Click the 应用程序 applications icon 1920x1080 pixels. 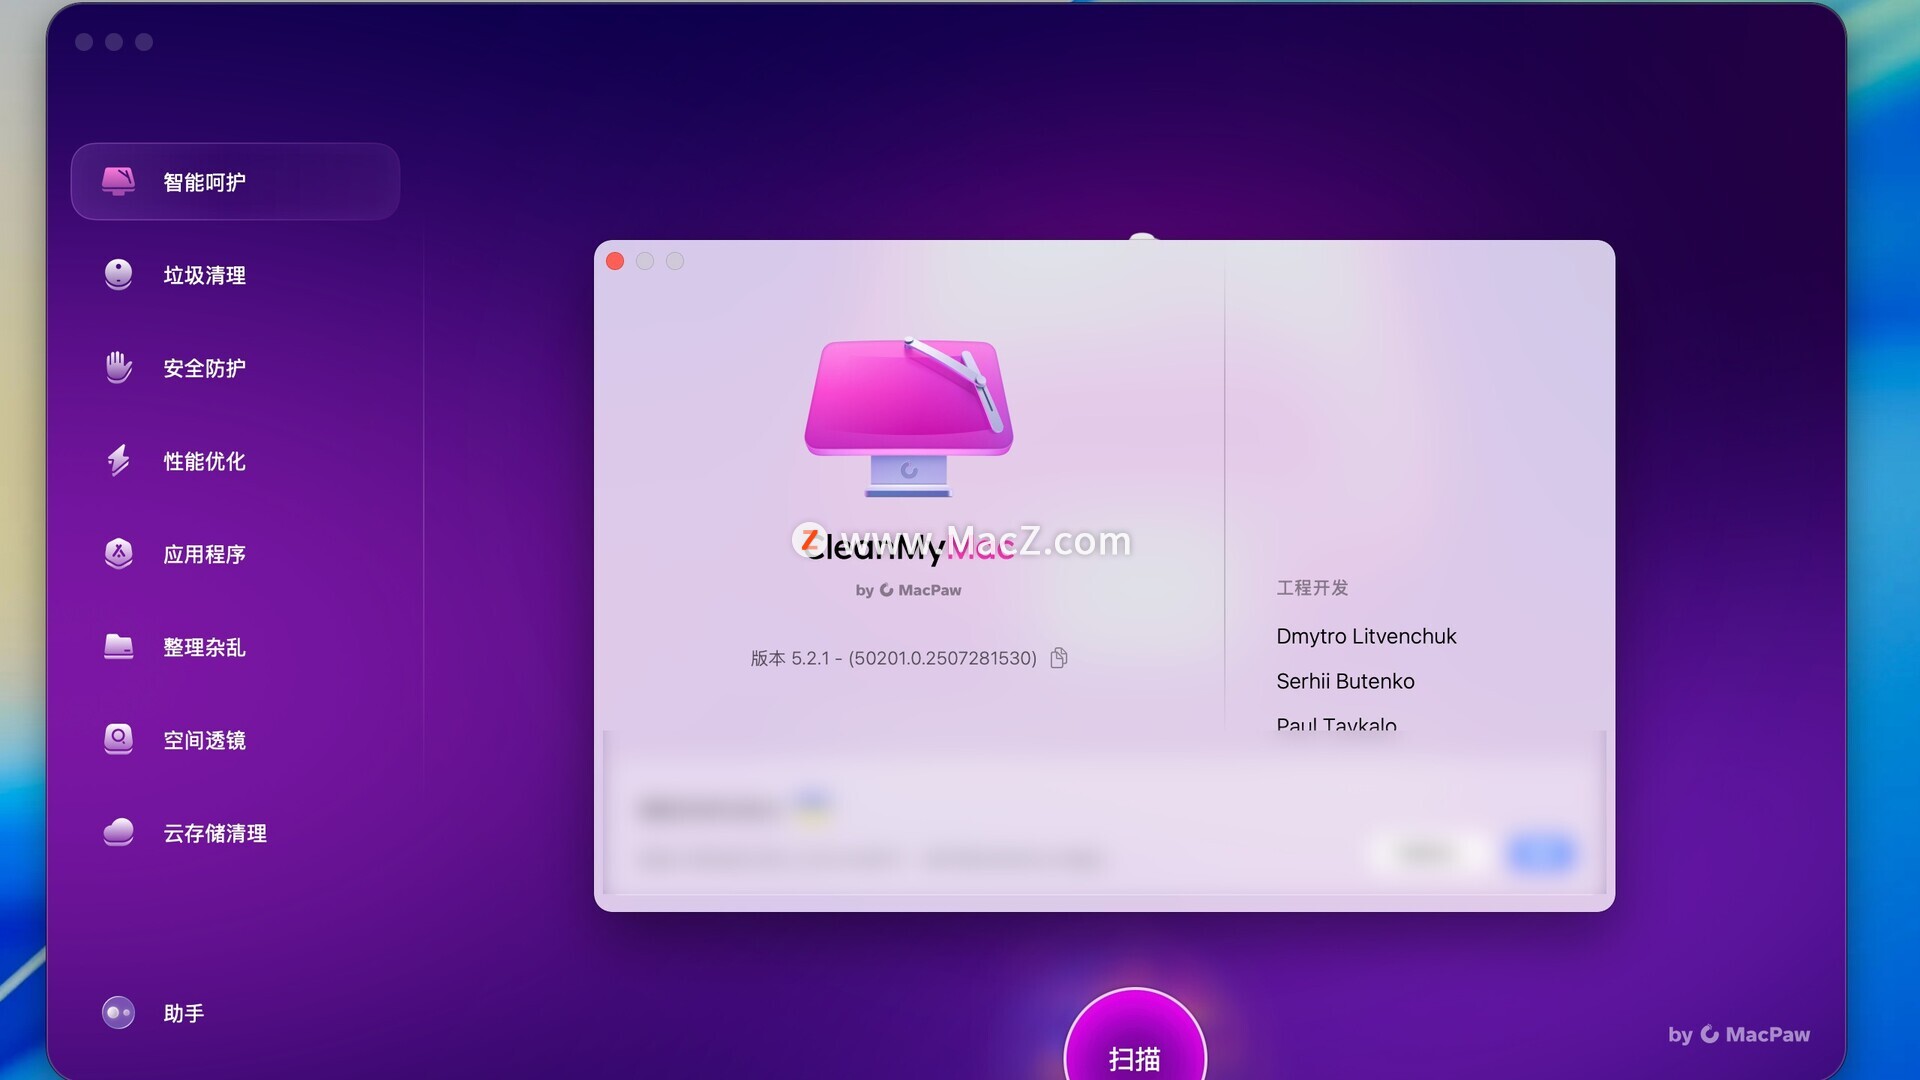click(118, 553)
